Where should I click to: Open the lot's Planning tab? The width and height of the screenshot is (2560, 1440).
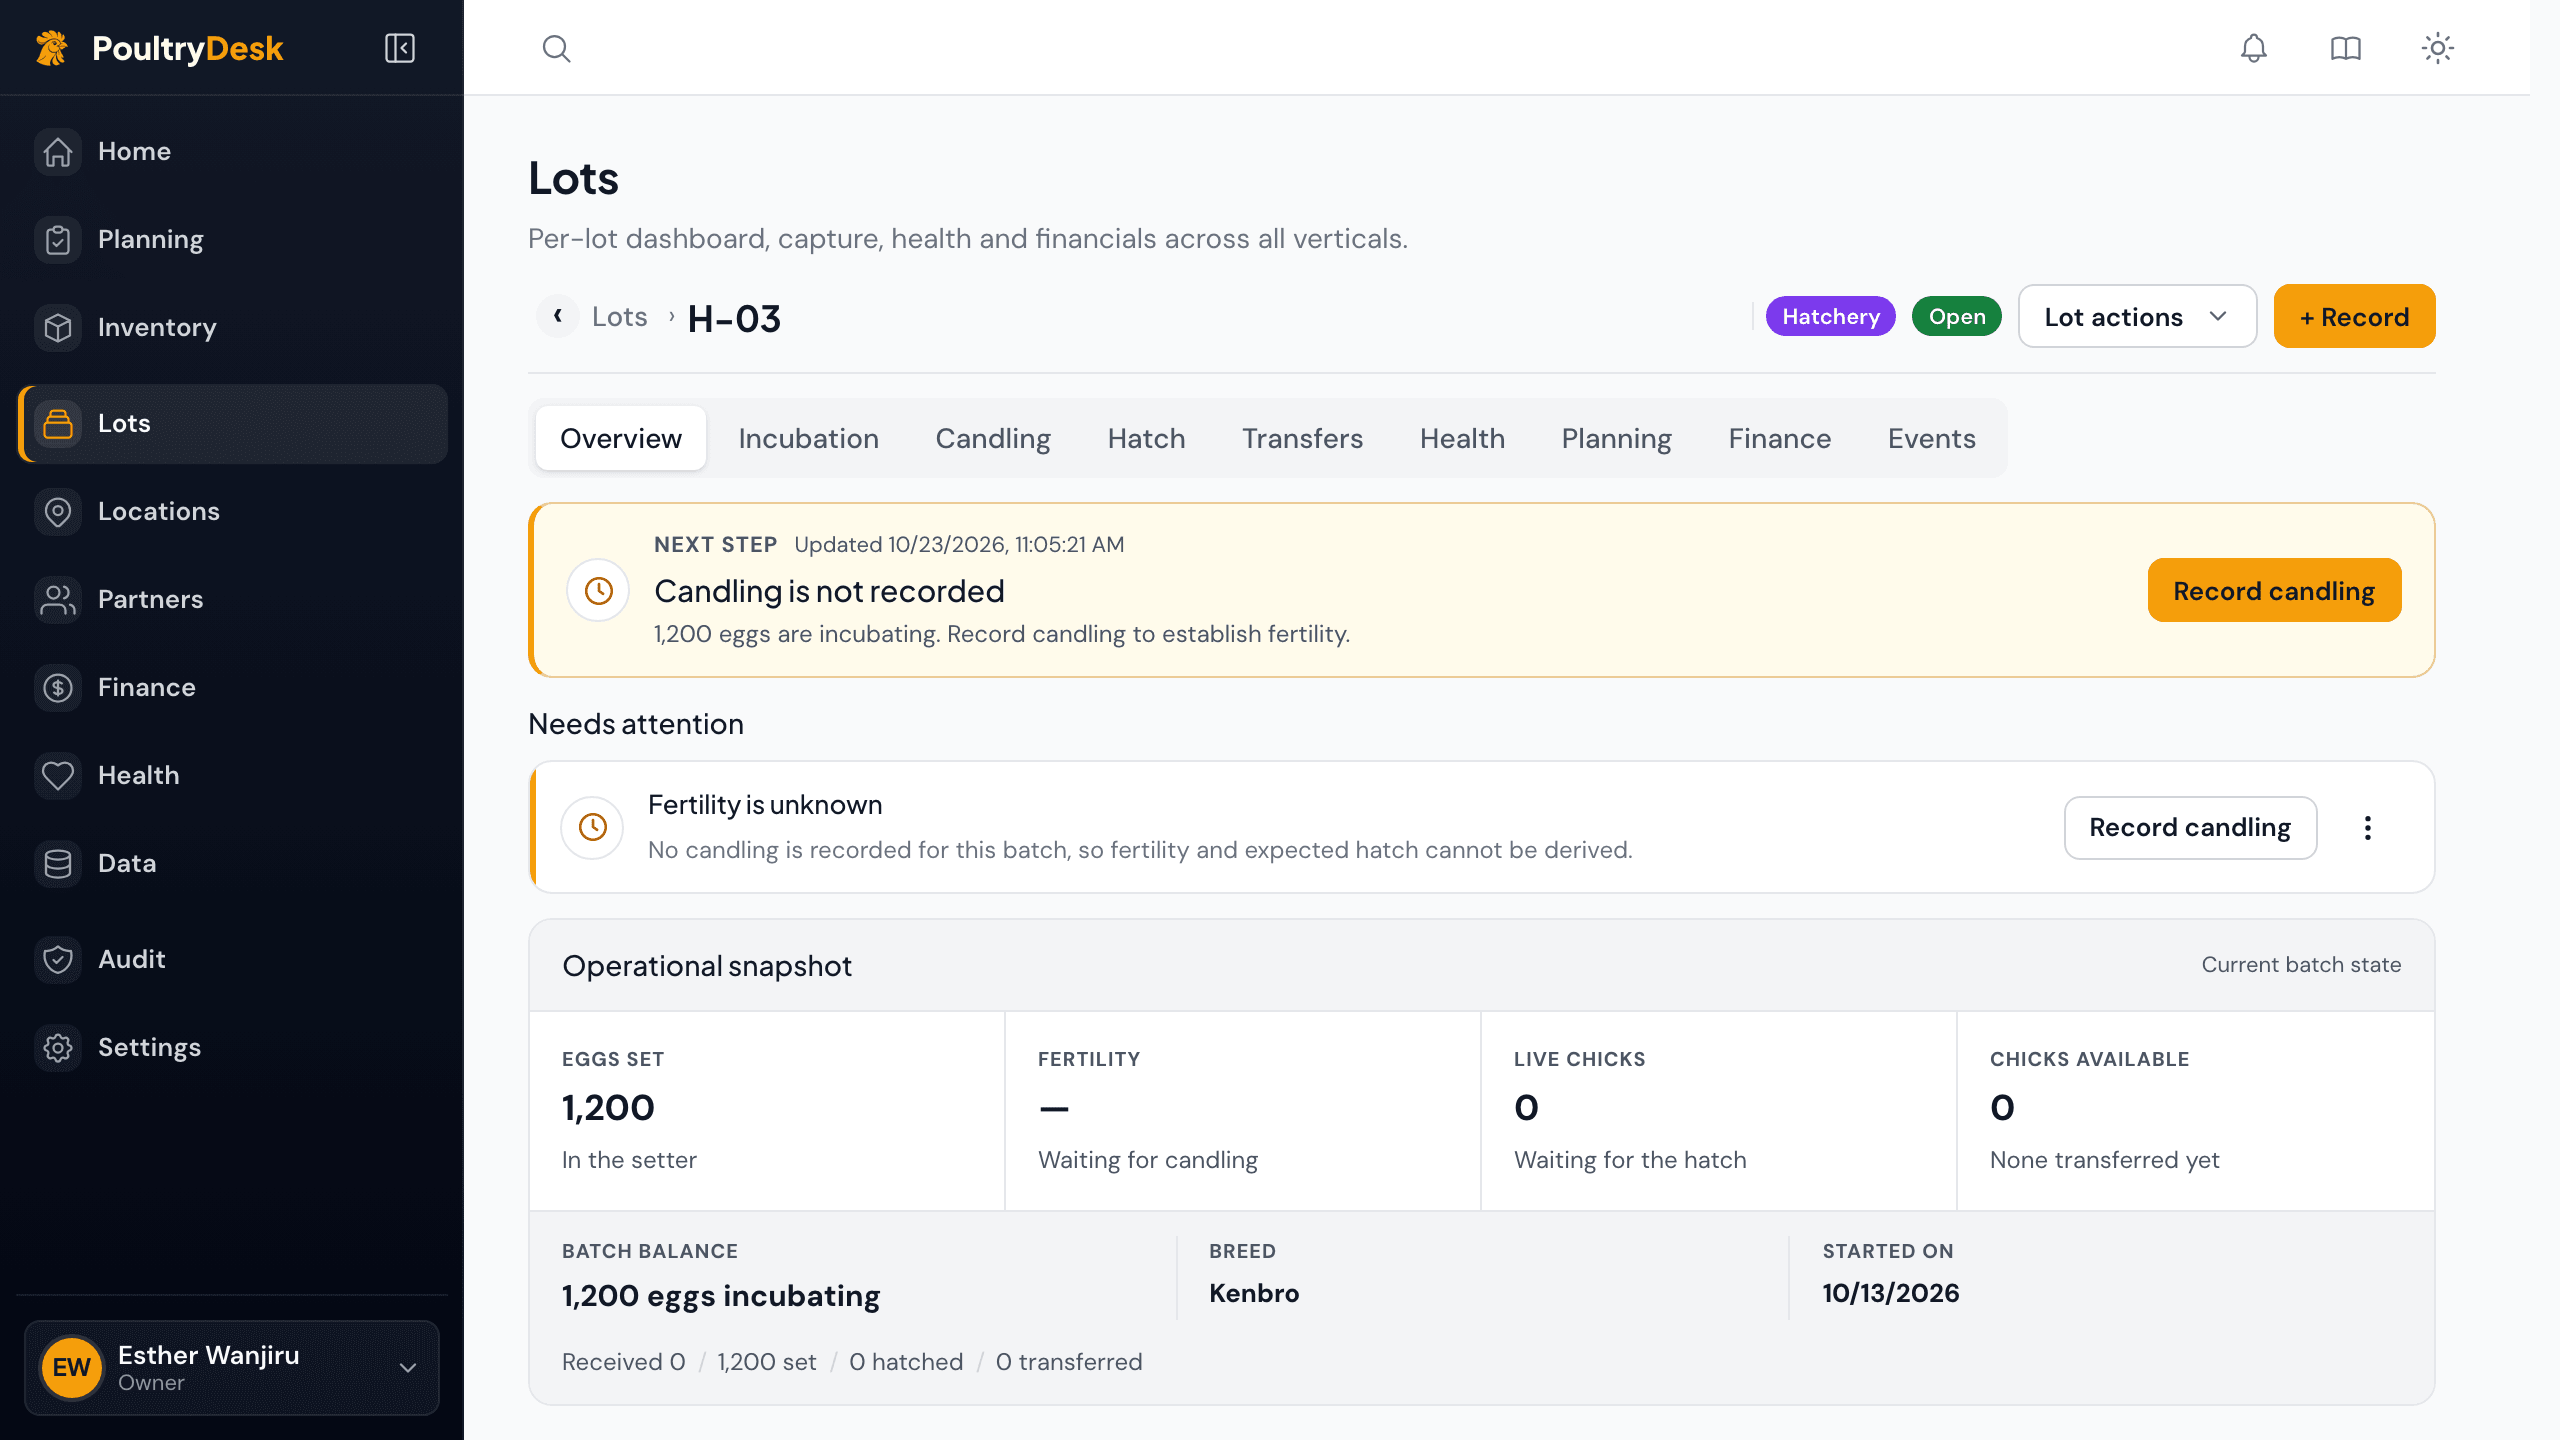(x=1616, y=438)
